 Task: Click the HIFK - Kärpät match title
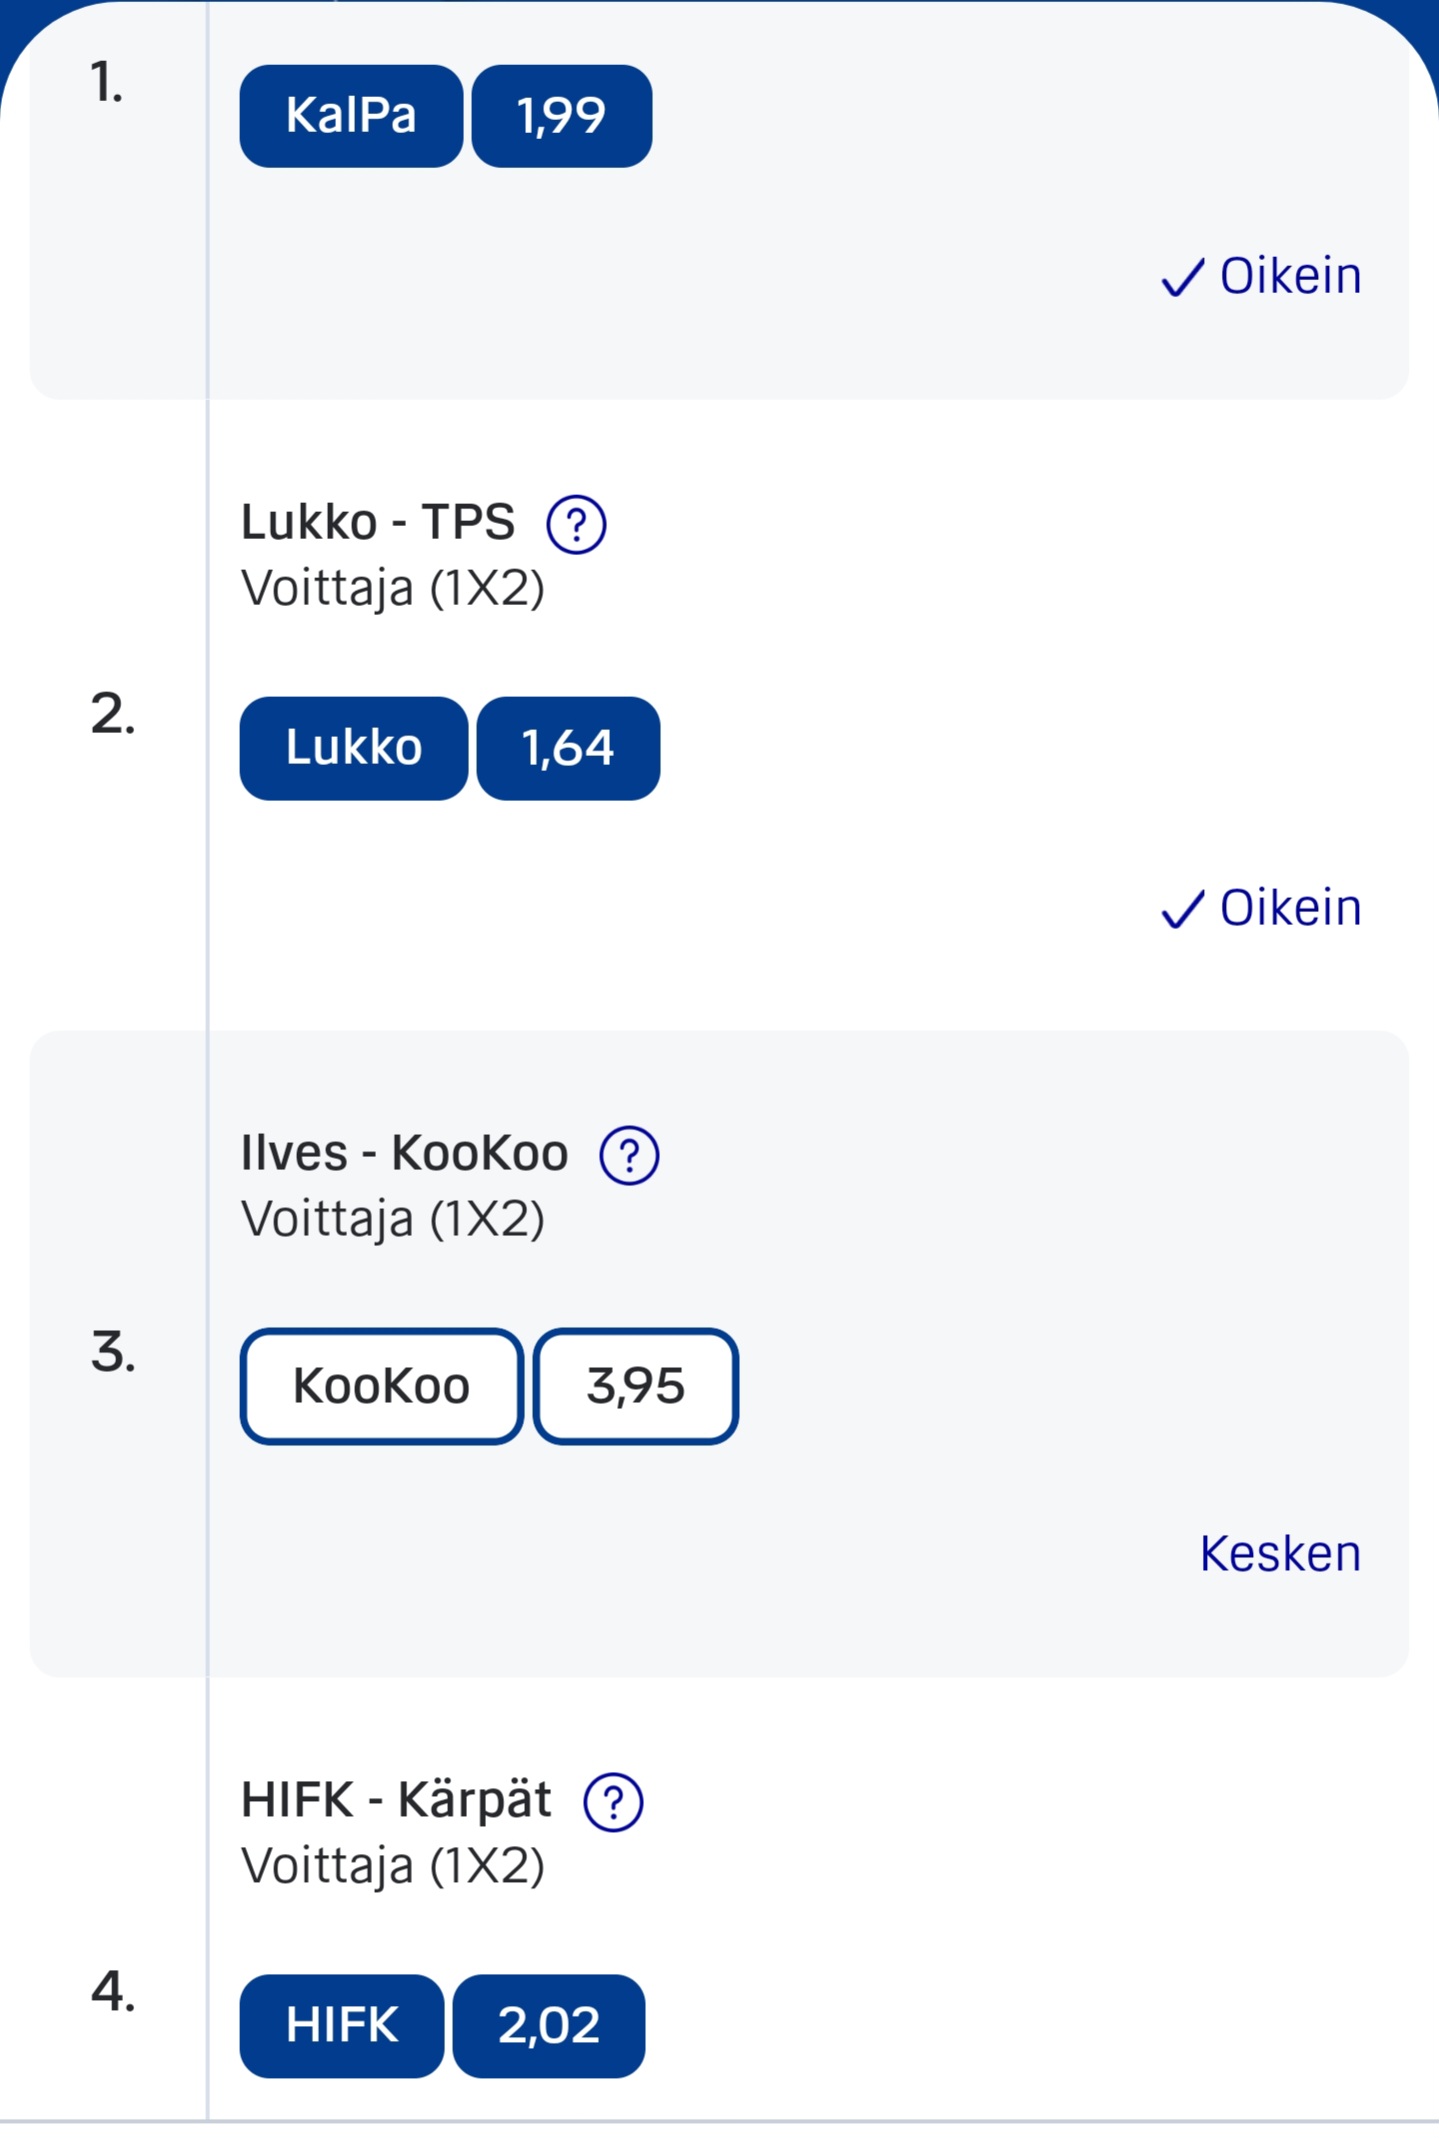pos(396,1800)
